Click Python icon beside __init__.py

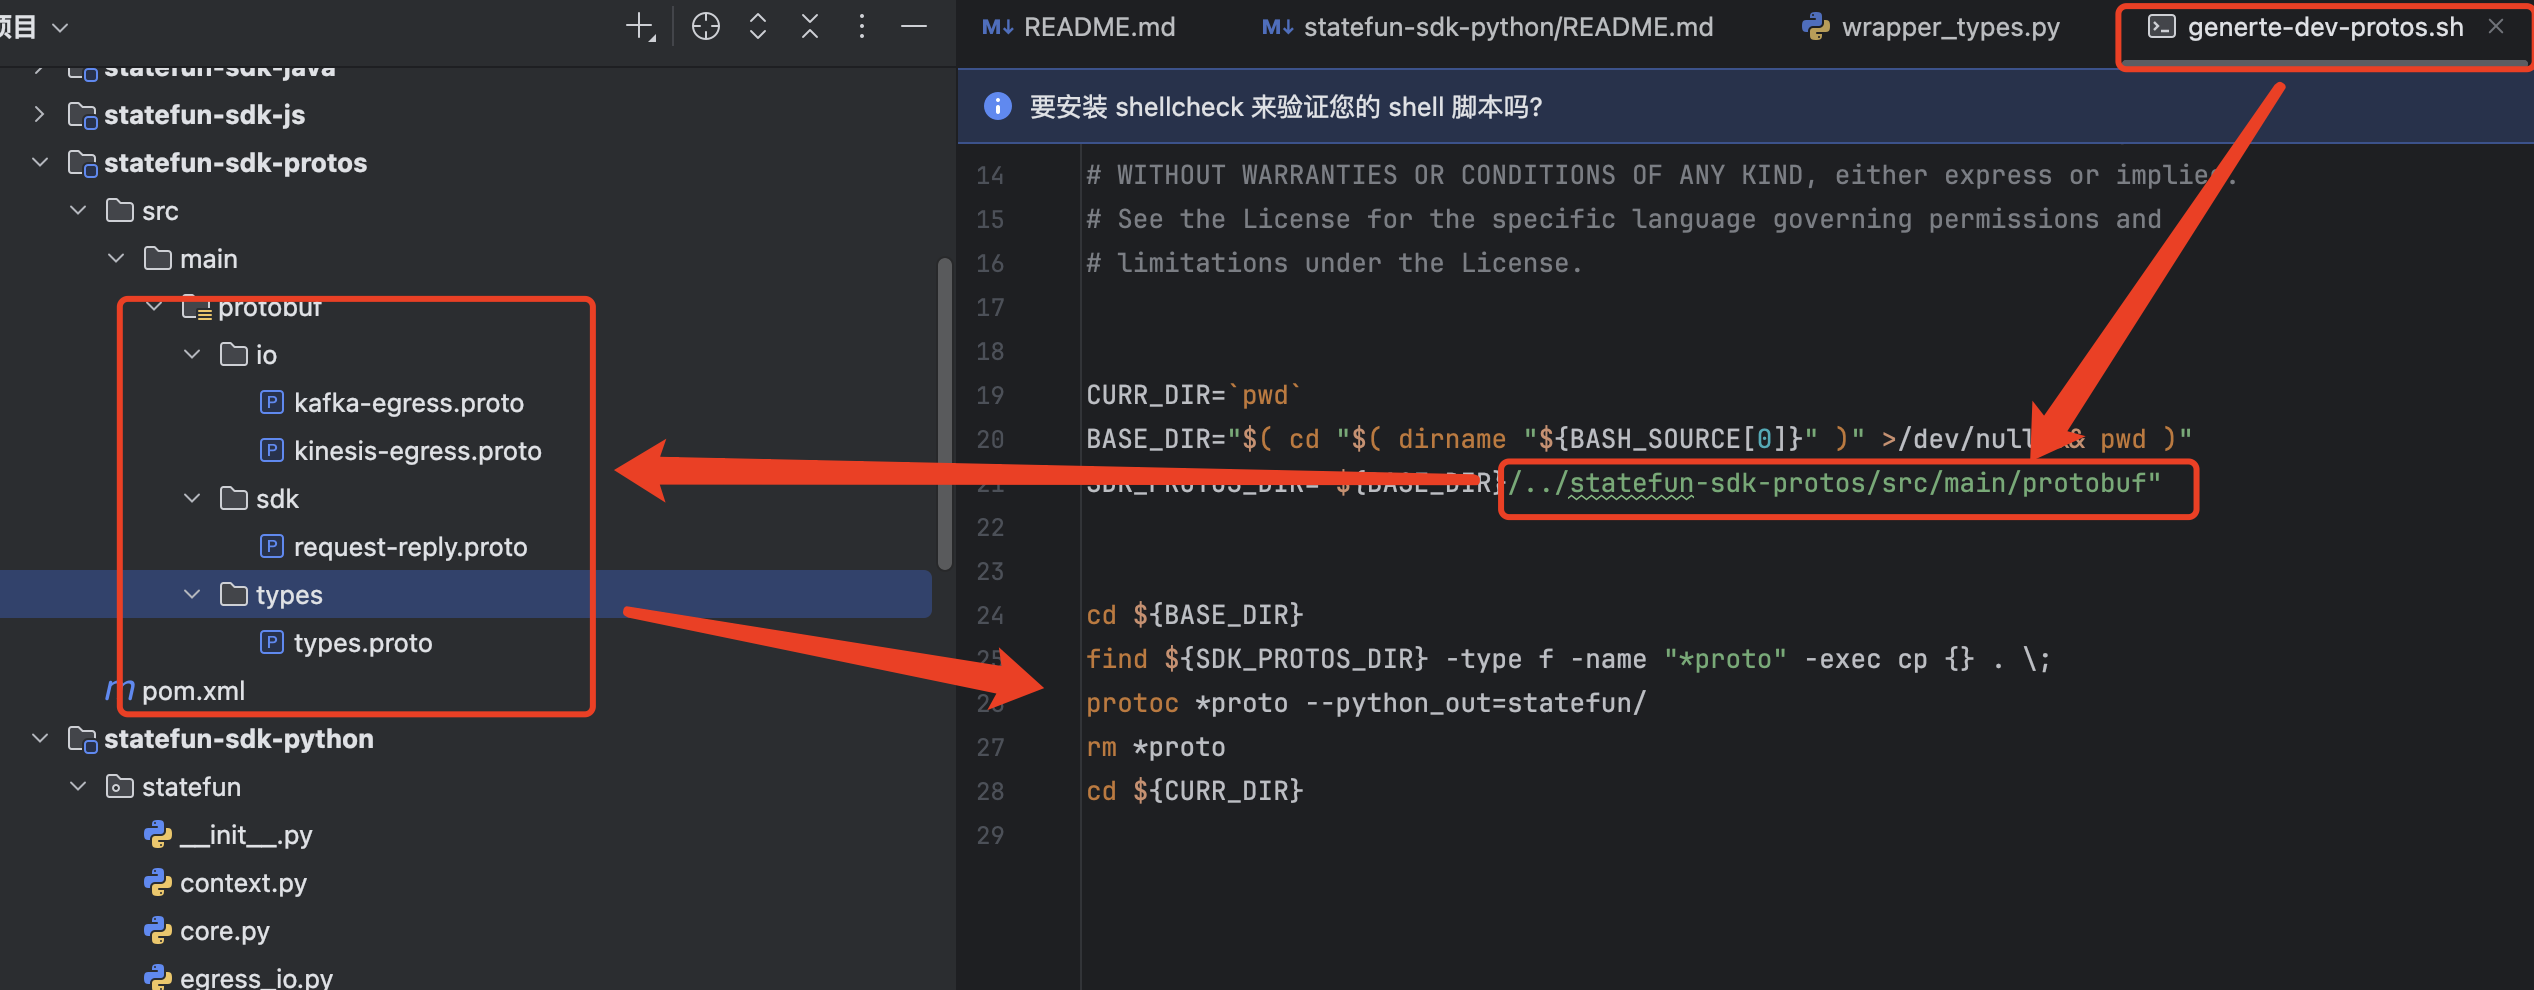click(157, 834)
